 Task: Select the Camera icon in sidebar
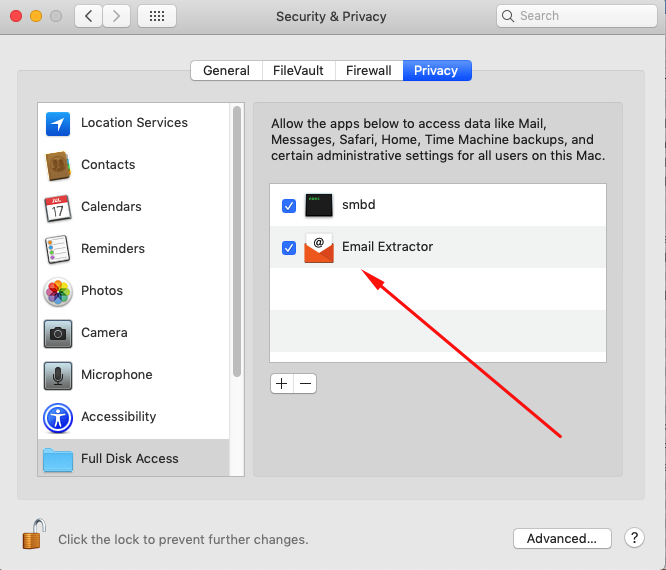(58, 333)
